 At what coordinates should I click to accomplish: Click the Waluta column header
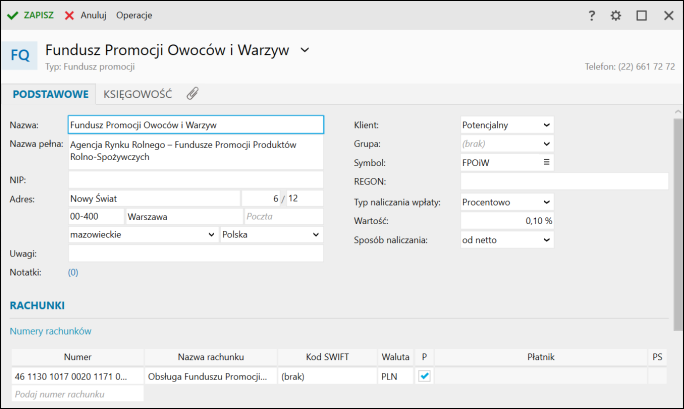(395, 357)
